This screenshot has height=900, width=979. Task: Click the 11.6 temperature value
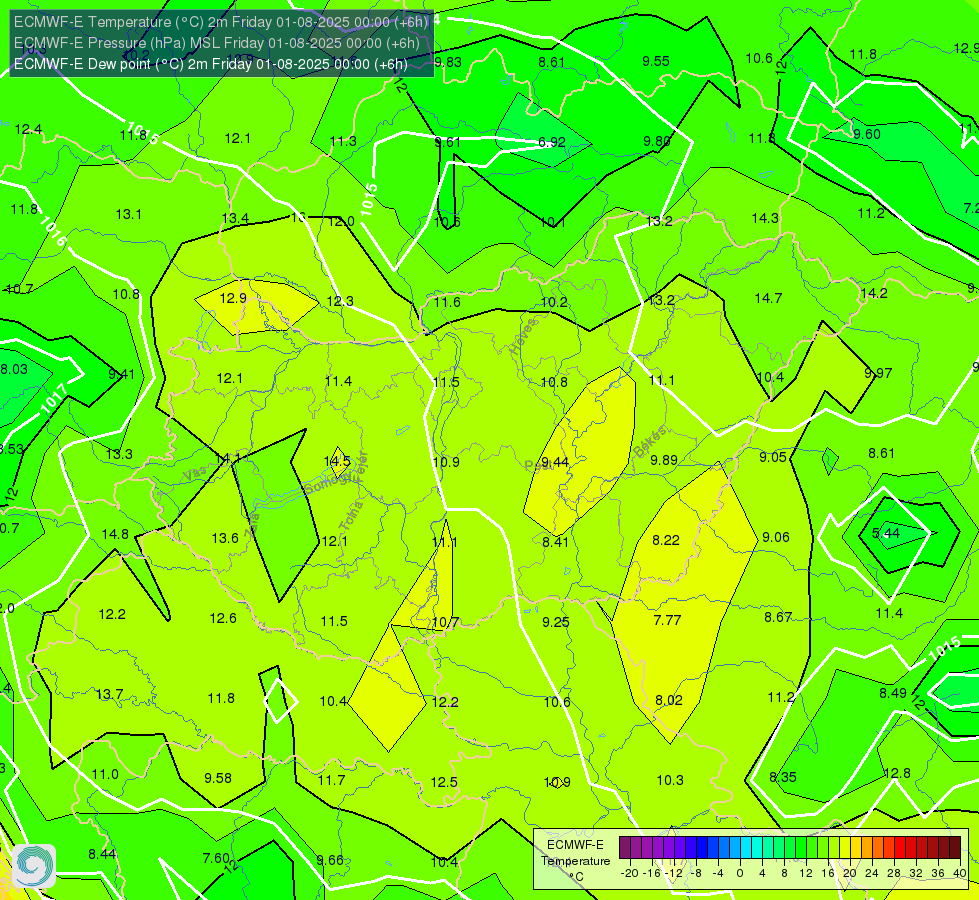tap(447, 302)
